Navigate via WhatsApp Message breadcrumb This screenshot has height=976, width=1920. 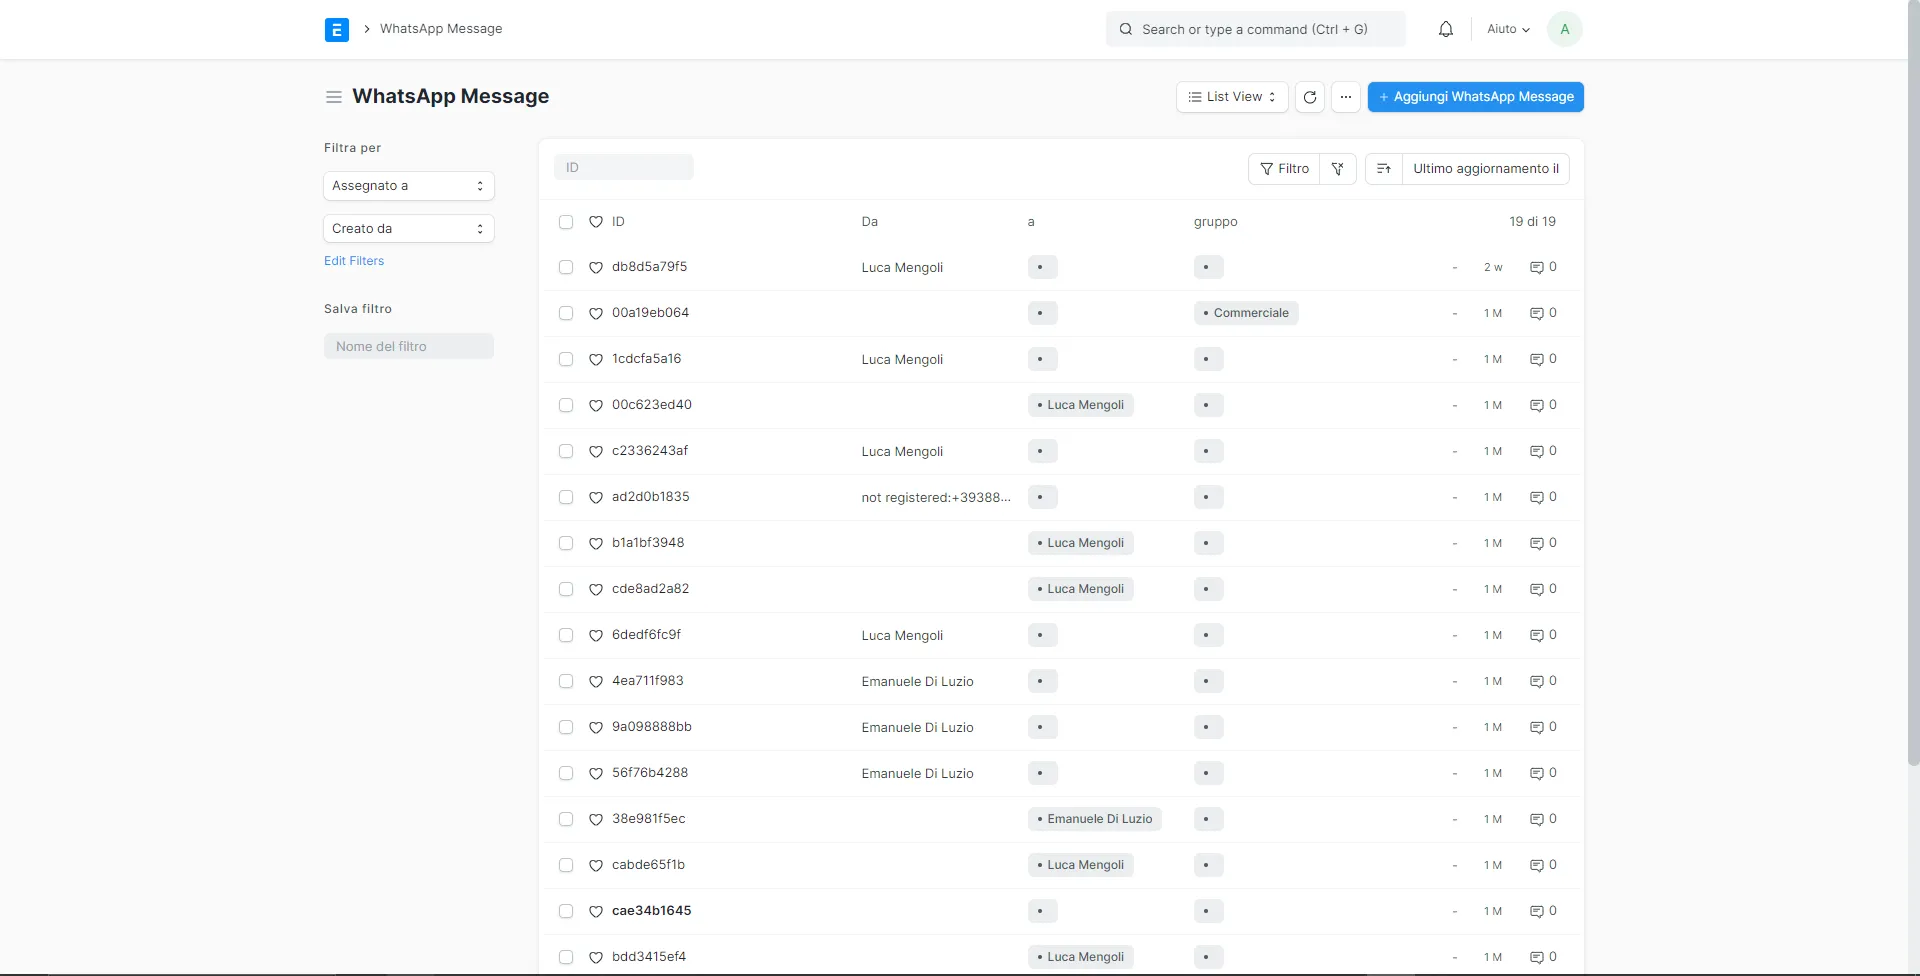(441, 29)
